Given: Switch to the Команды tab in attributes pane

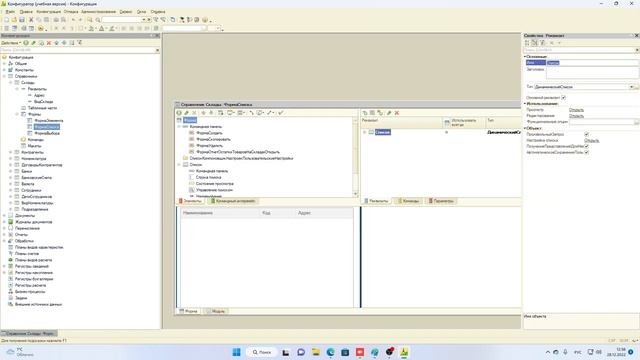Looking at the screenshot, I should tap(409, 201).
